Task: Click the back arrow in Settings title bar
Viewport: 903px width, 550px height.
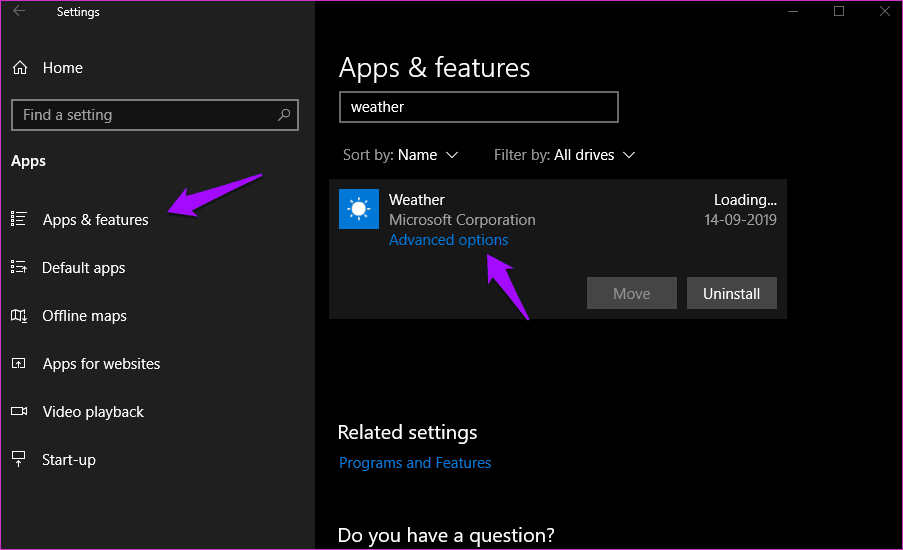Action: point(19,11)
